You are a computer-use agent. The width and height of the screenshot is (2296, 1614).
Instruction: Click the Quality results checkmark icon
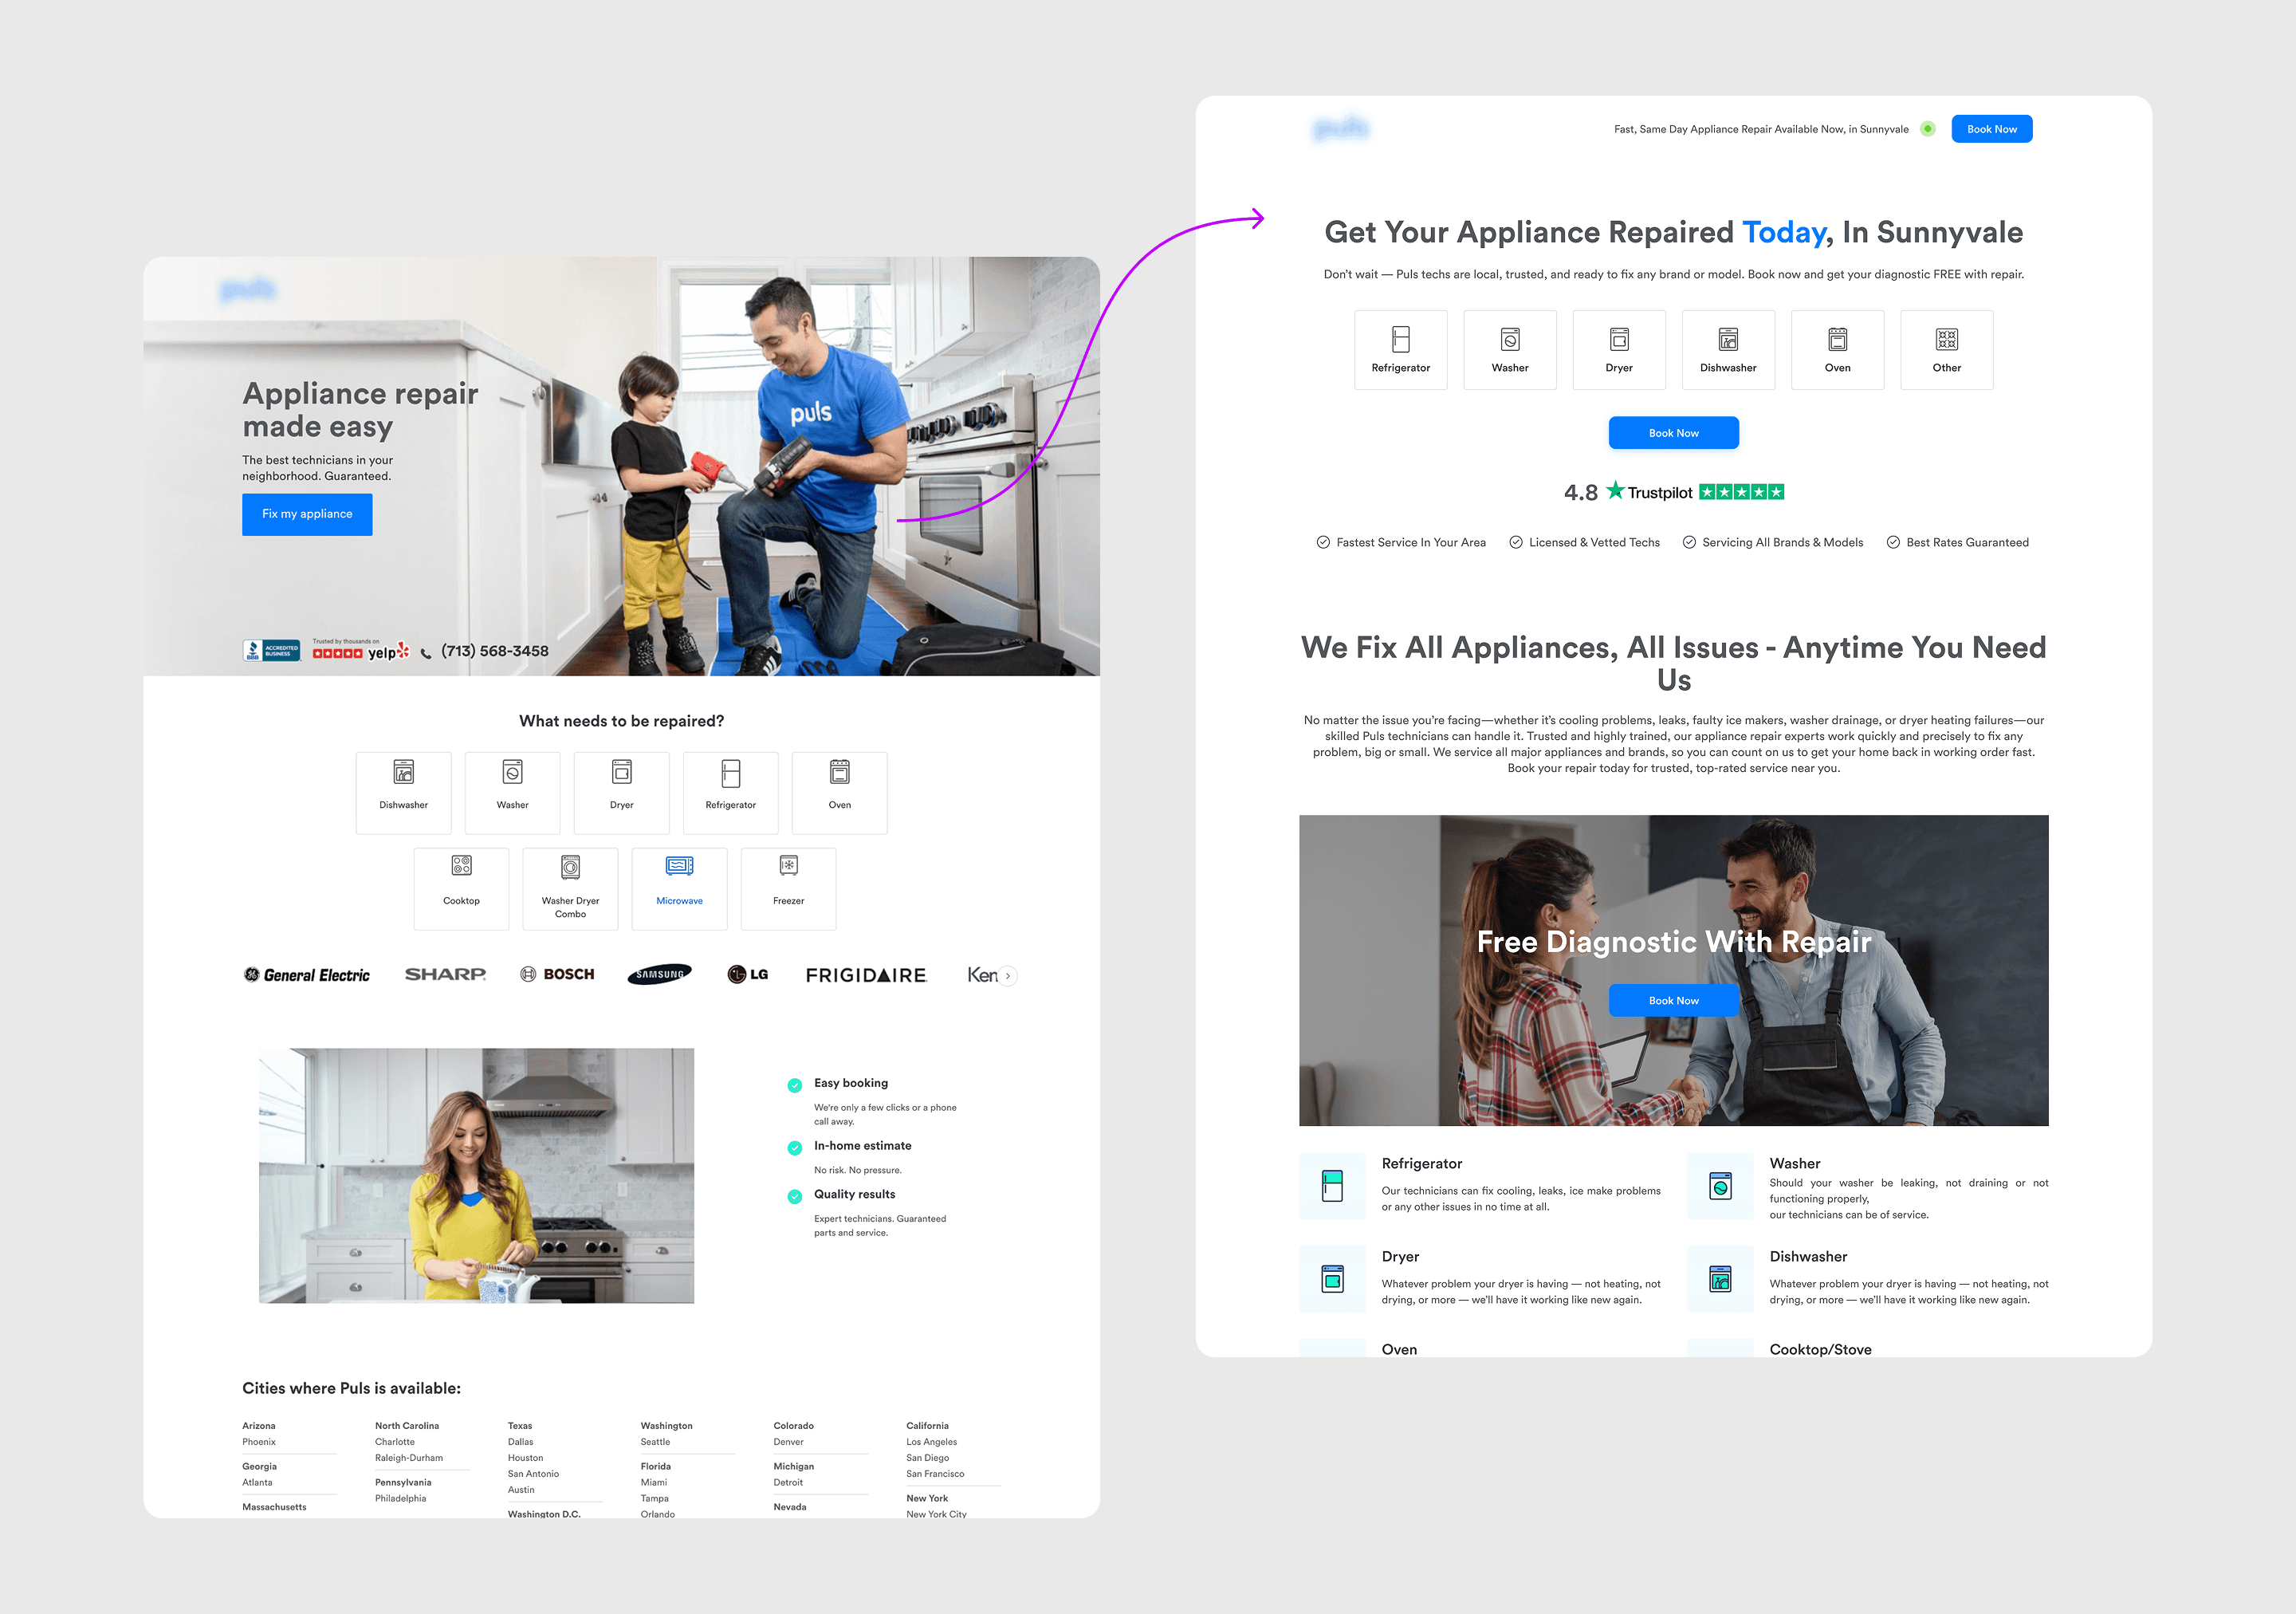(795, 1196)
